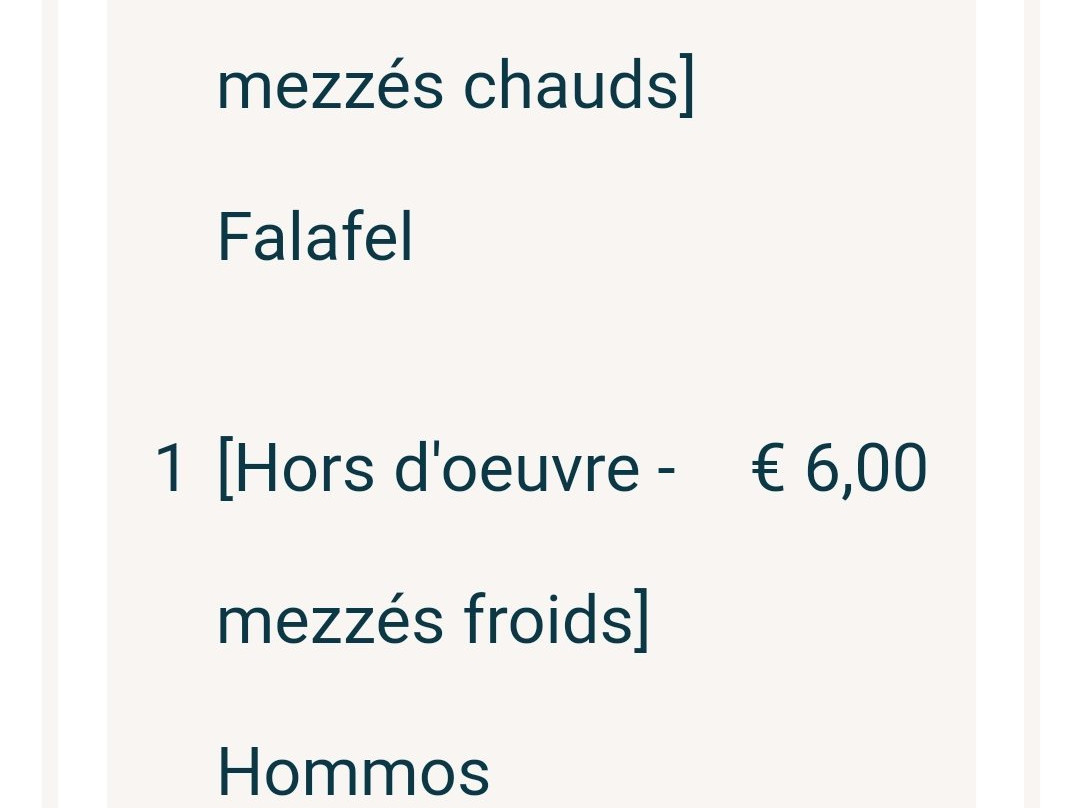Click the opening bracket before Hors
1080x808 pixels.
tap(225, 468)
